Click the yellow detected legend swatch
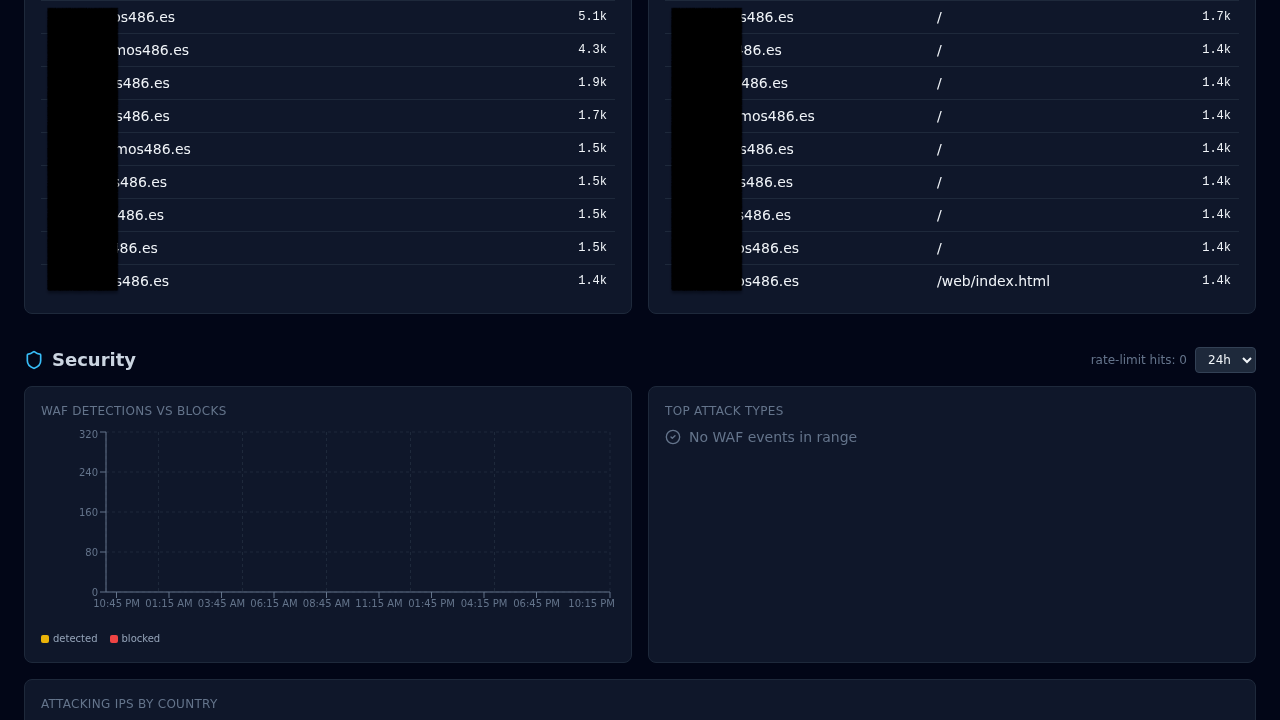The height and width of the screenshot is (720, 1280). click(45, 639)
